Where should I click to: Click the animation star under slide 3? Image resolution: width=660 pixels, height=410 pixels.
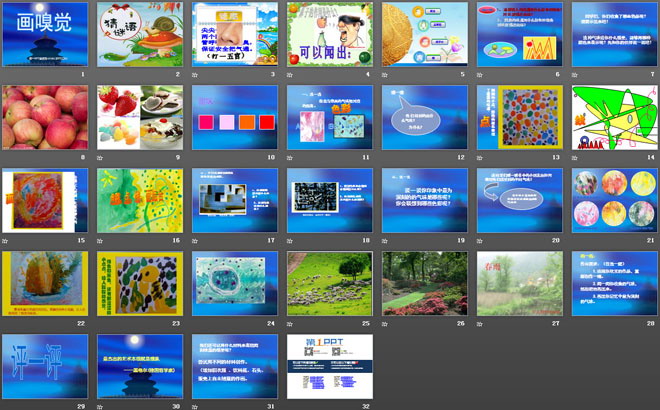click(195, 75)
